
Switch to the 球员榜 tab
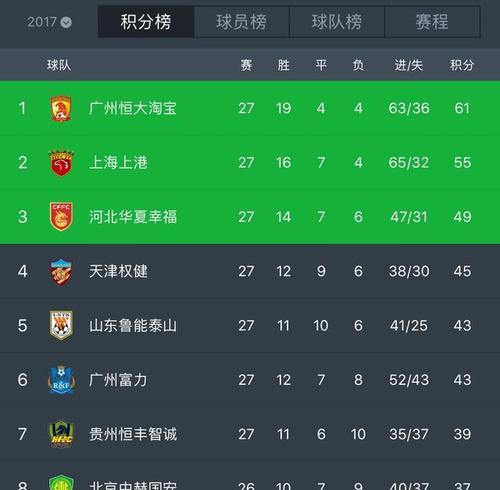[x=241, y=22]
